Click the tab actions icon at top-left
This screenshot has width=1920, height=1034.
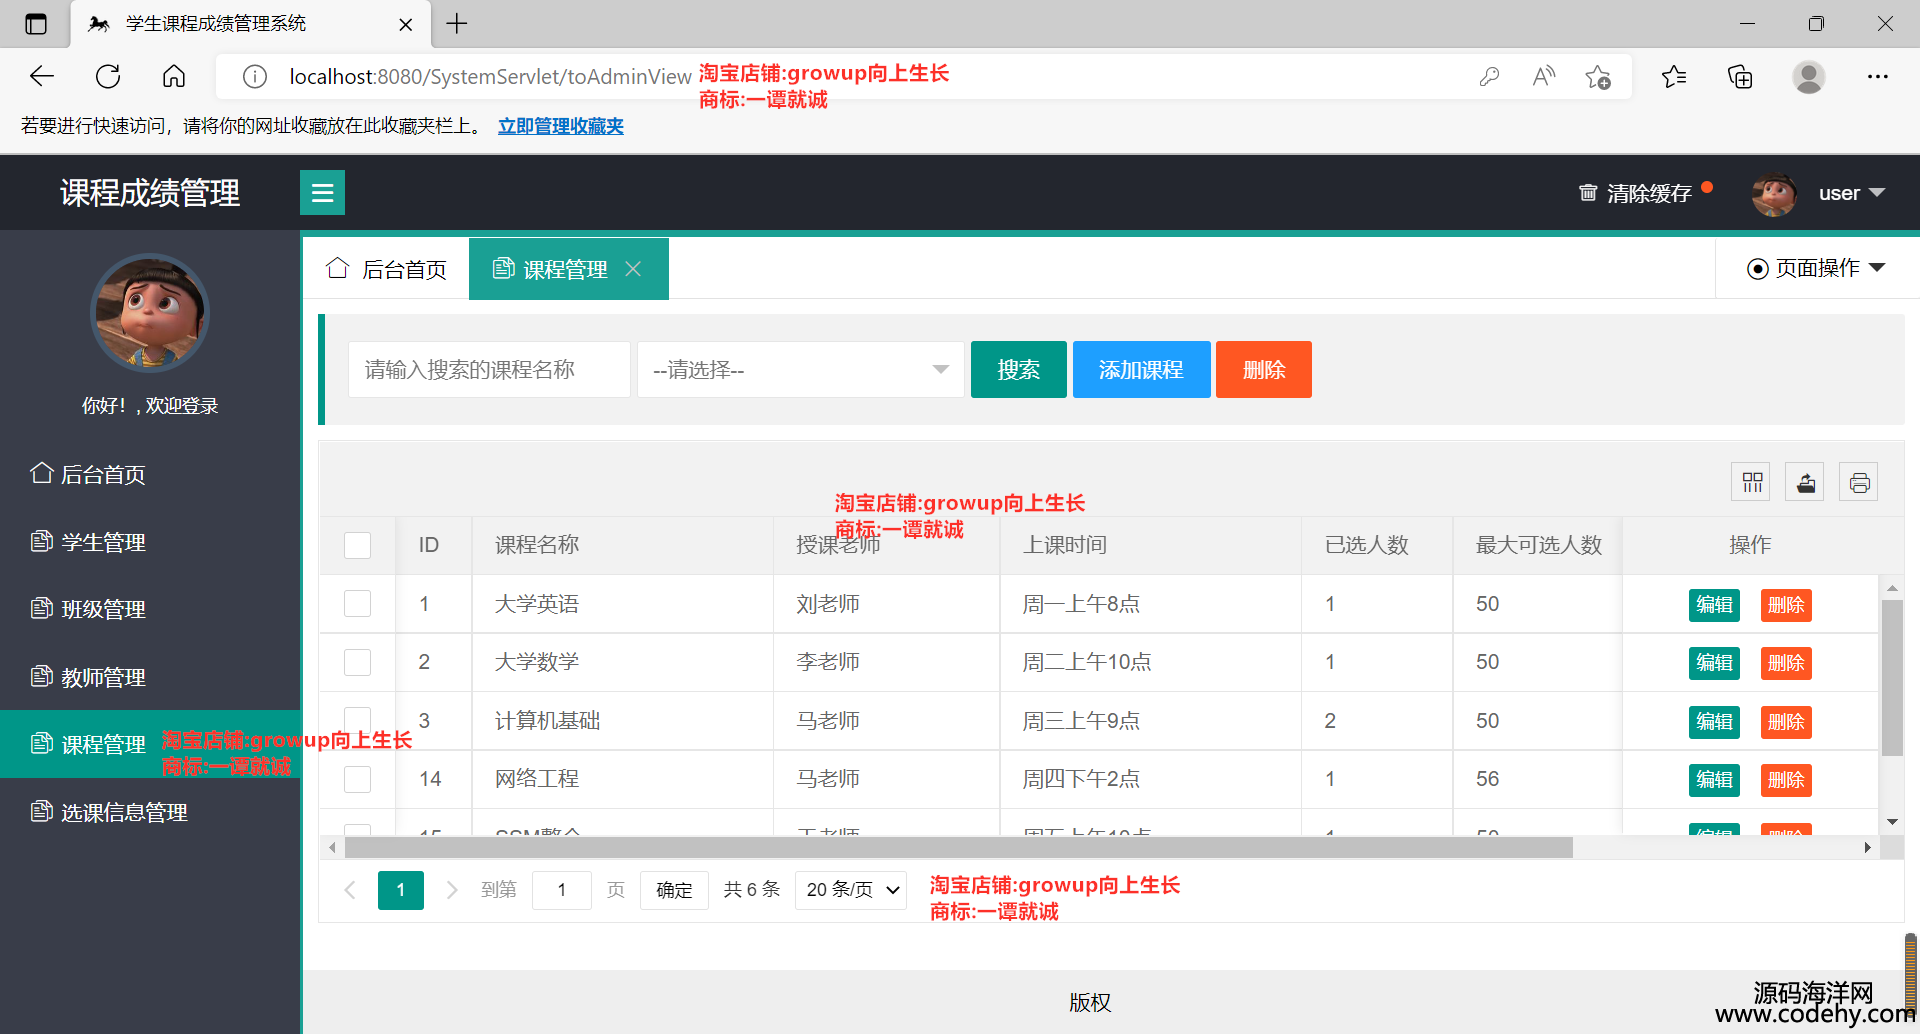36,24
